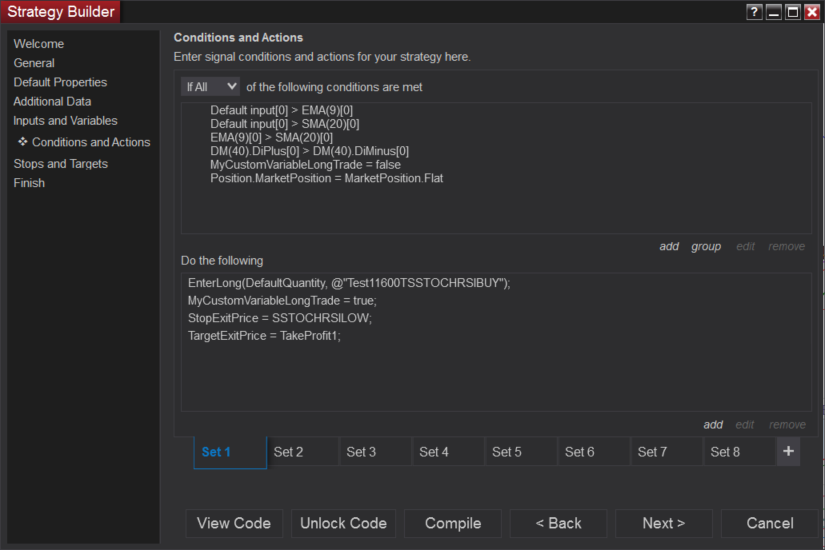This screenshot has height=550, width=825.
Task: Navigate to Inputs and Variables page
Action: pos(65,121)
